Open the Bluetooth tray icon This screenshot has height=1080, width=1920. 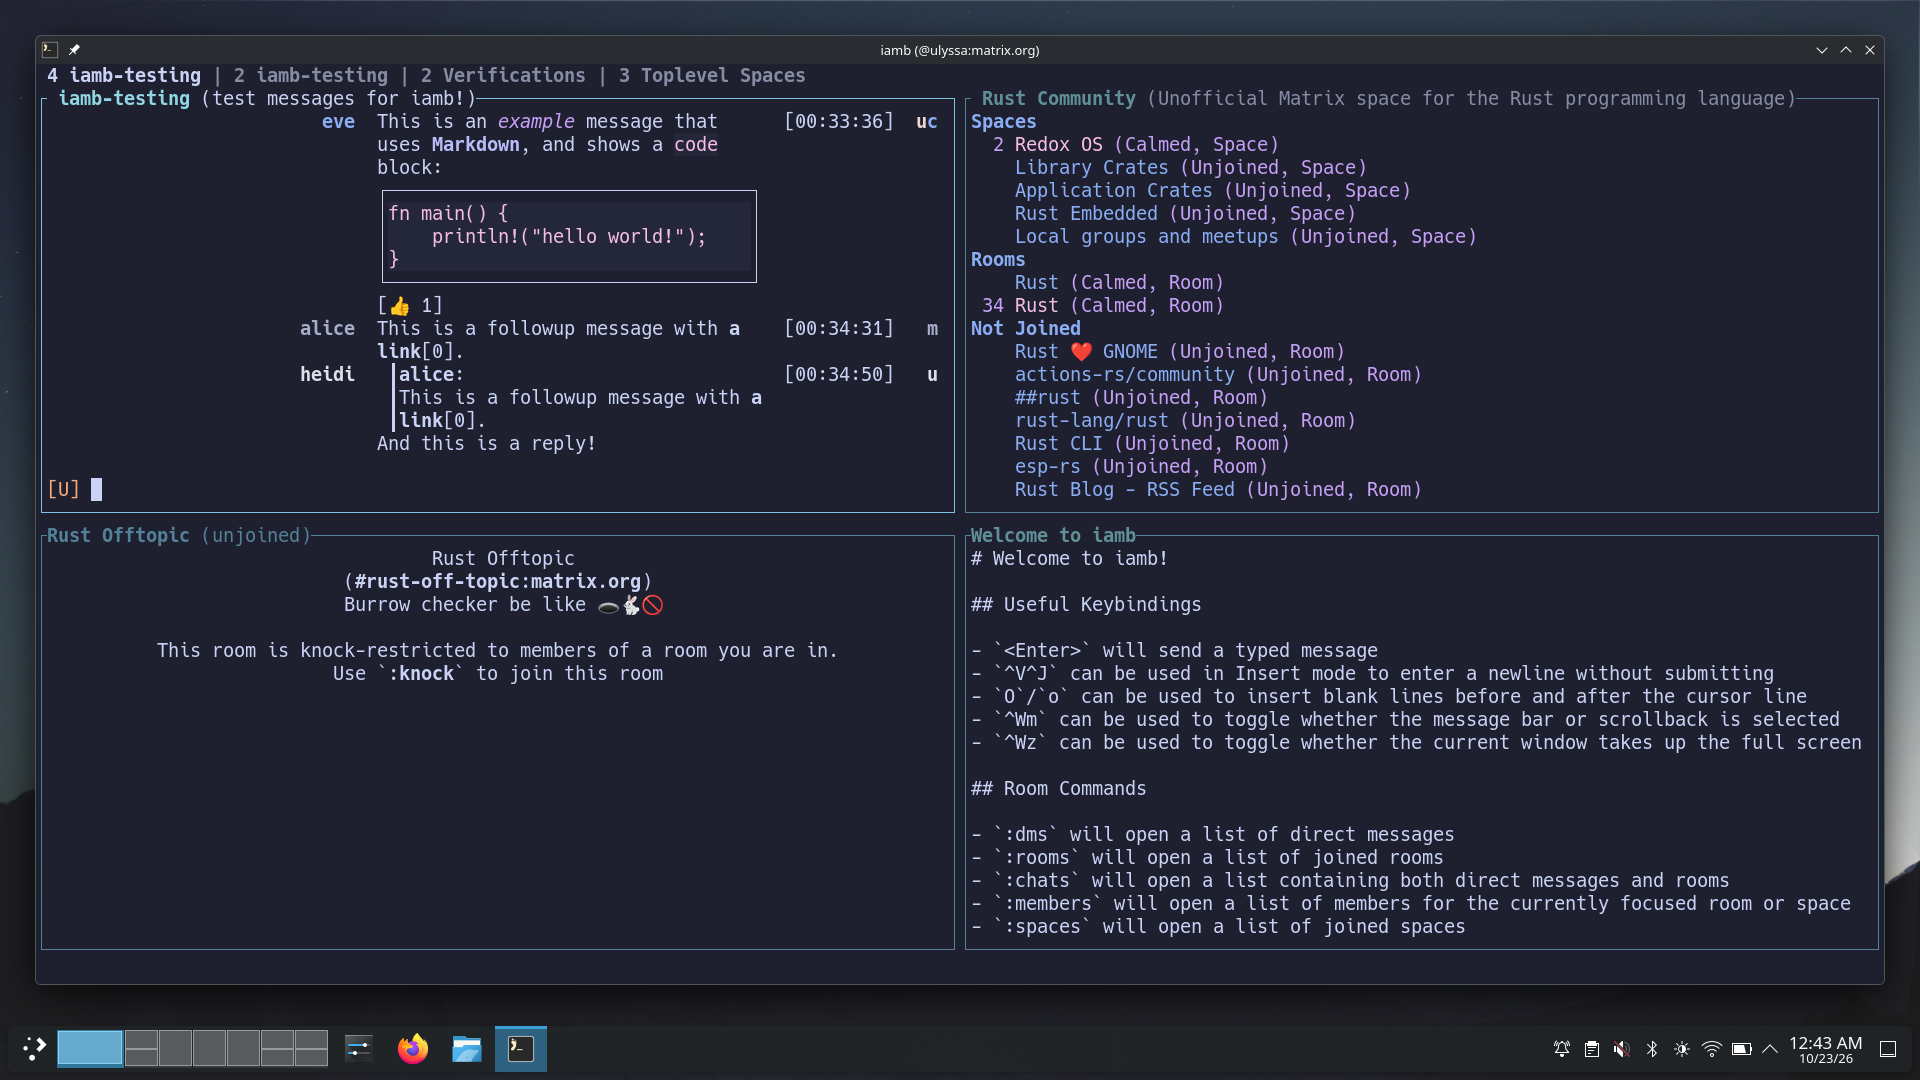(x=1651, y=1049)
